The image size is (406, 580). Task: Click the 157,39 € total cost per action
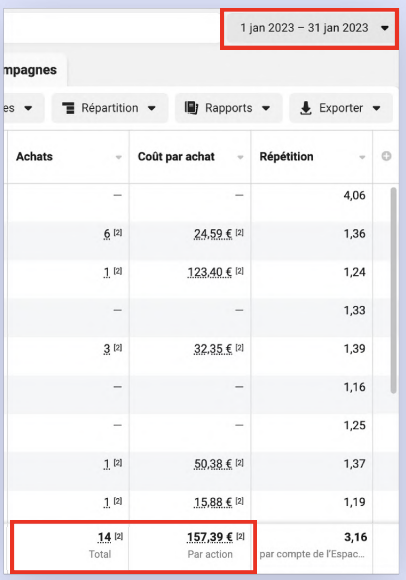pos(210,537)
